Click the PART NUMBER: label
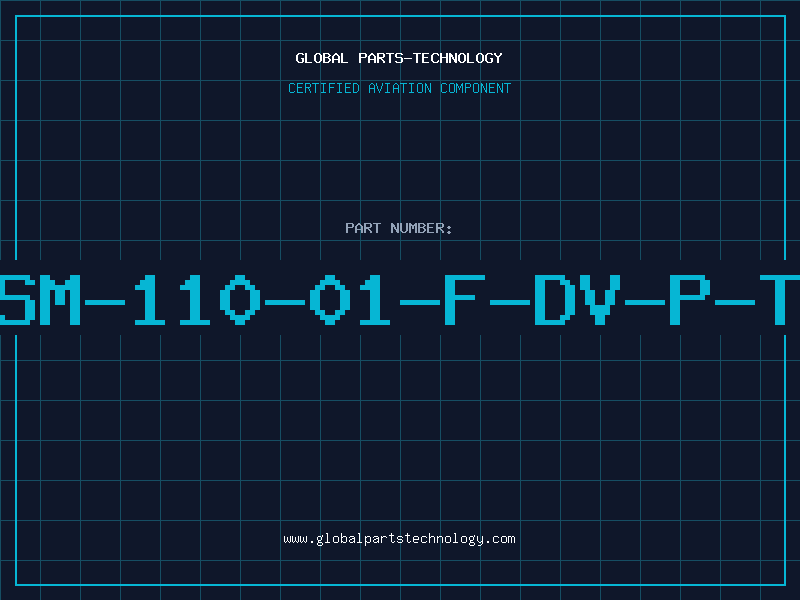The width and height of the screenshot is (800, 600). point(398,228)
